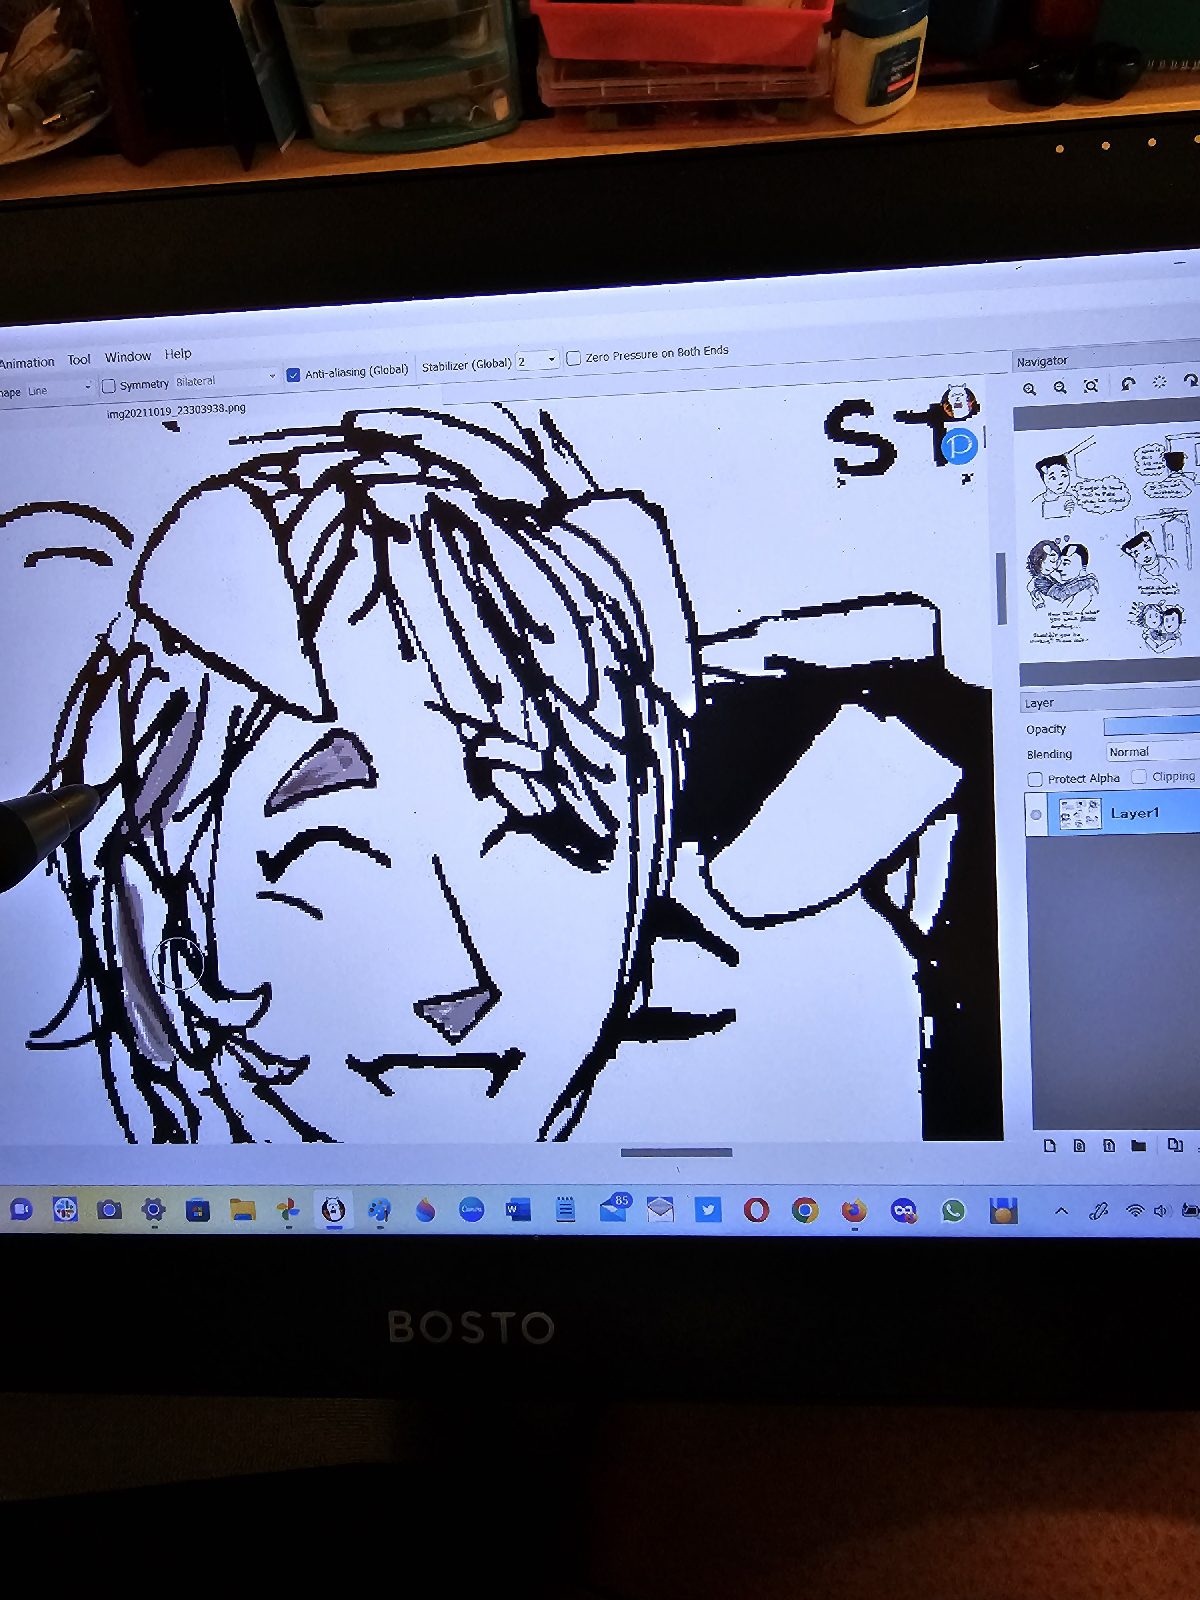Image resolution: width=1200 pixels, height=1600 pixels.
Task: Open the Animation menu
Action: 27,362
